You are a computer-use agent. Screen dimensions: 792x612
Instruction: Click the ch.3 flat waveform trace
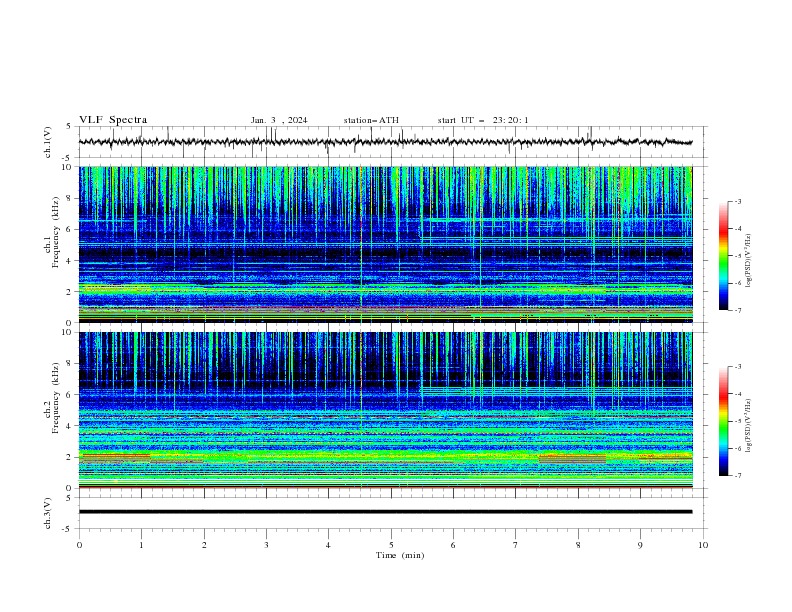click(x=385, y=512)
